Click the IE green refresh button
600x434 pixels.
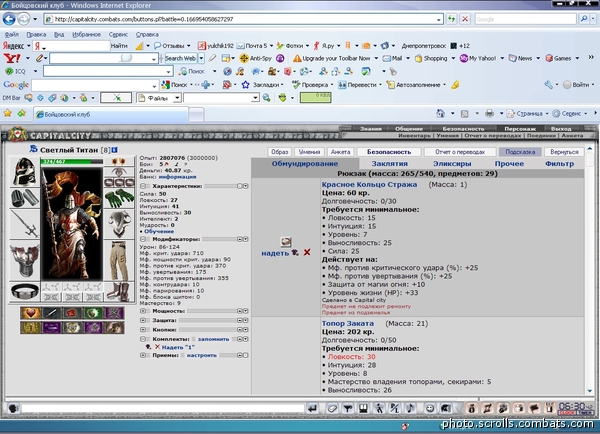(452, 19)
